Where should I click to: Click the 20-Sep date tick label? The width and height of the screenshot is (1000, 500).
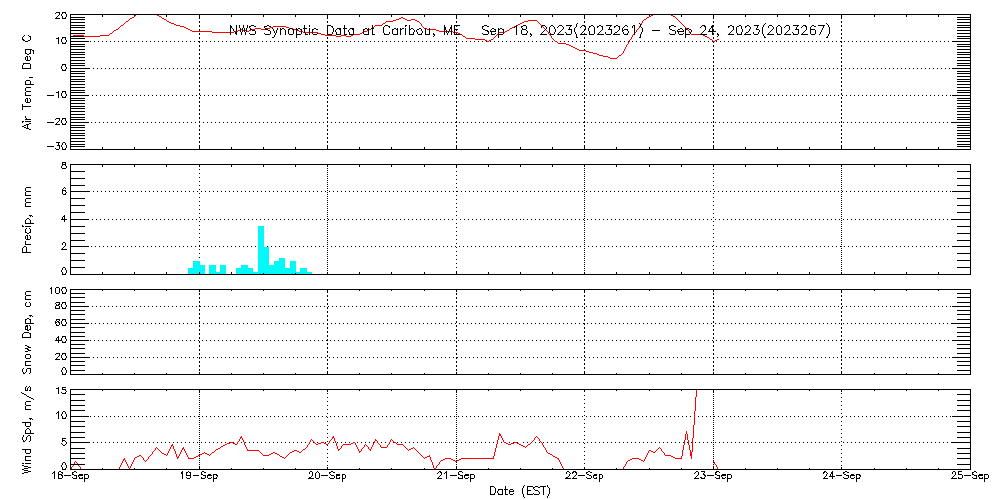pos(327,476)
